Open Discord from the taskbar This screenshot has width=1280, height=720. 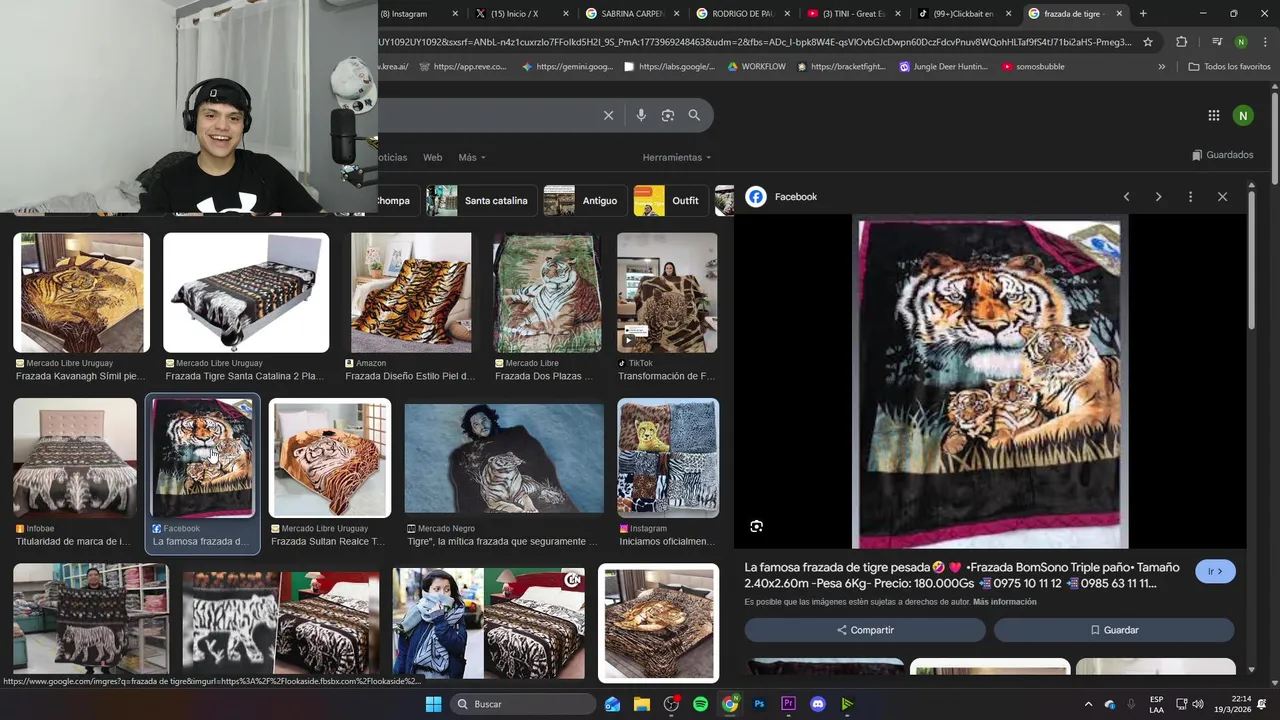[x=818, y=704]
